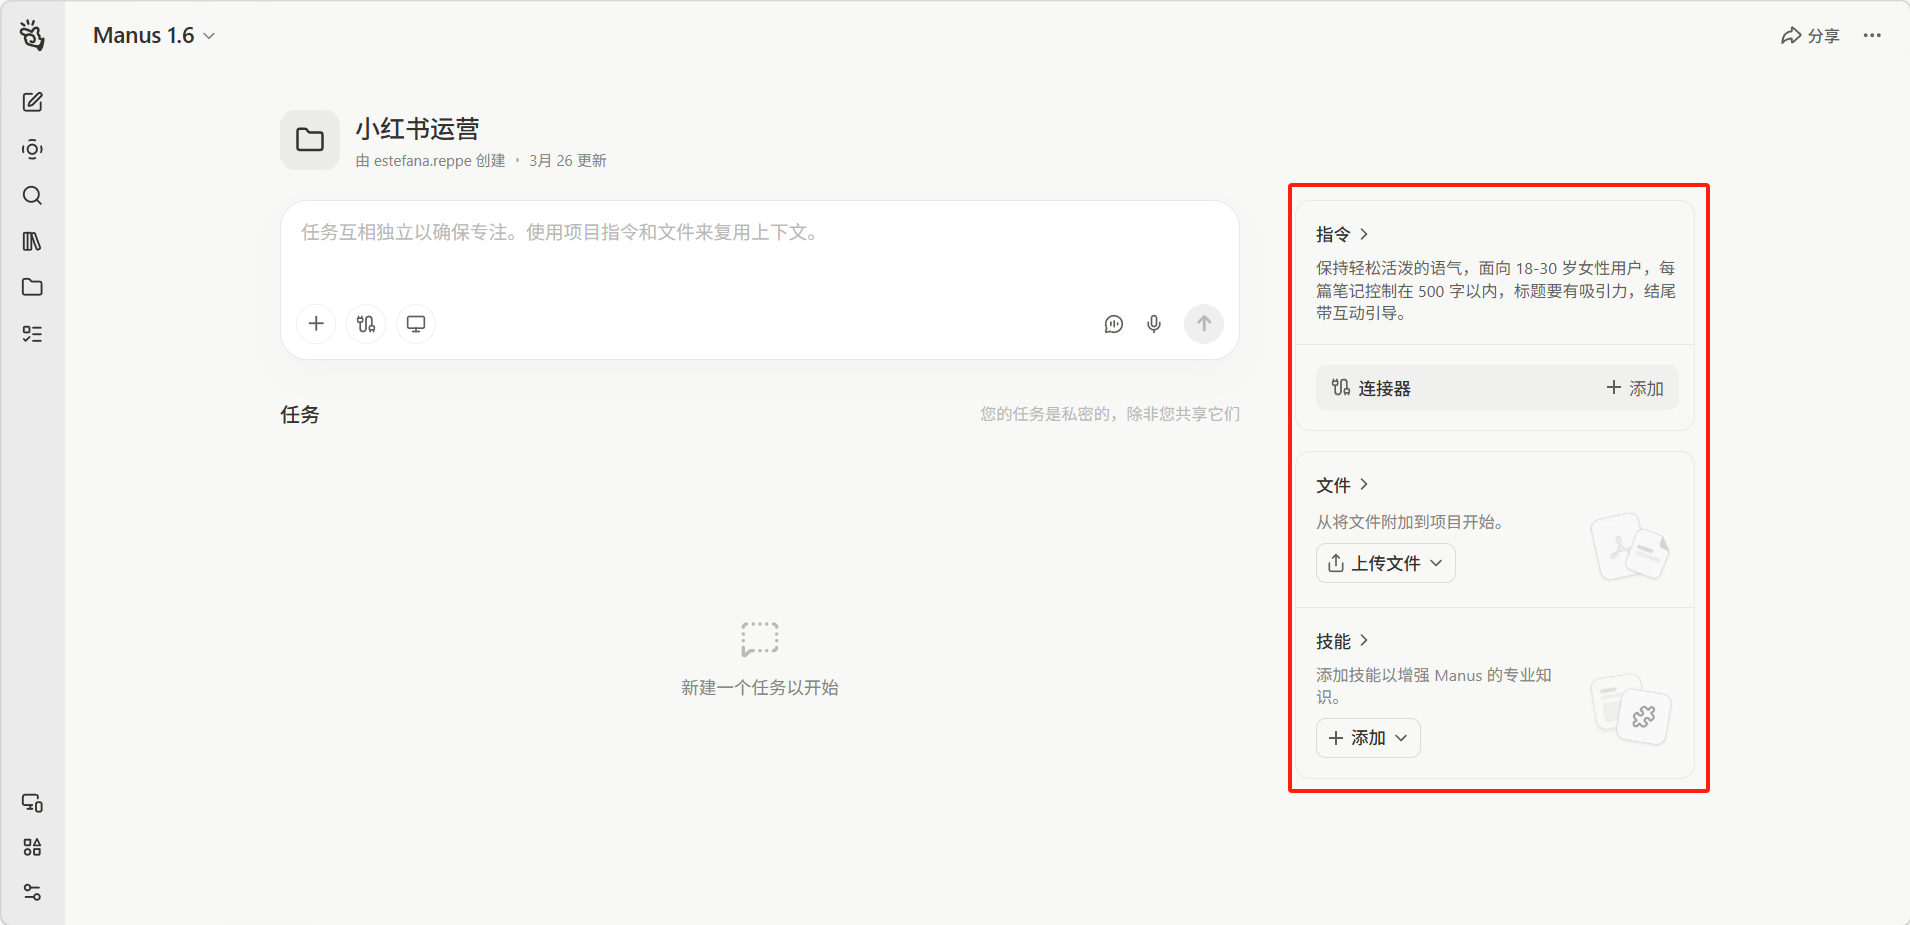
Task: Click the connector icon below the input box
Action: [366, 324]
